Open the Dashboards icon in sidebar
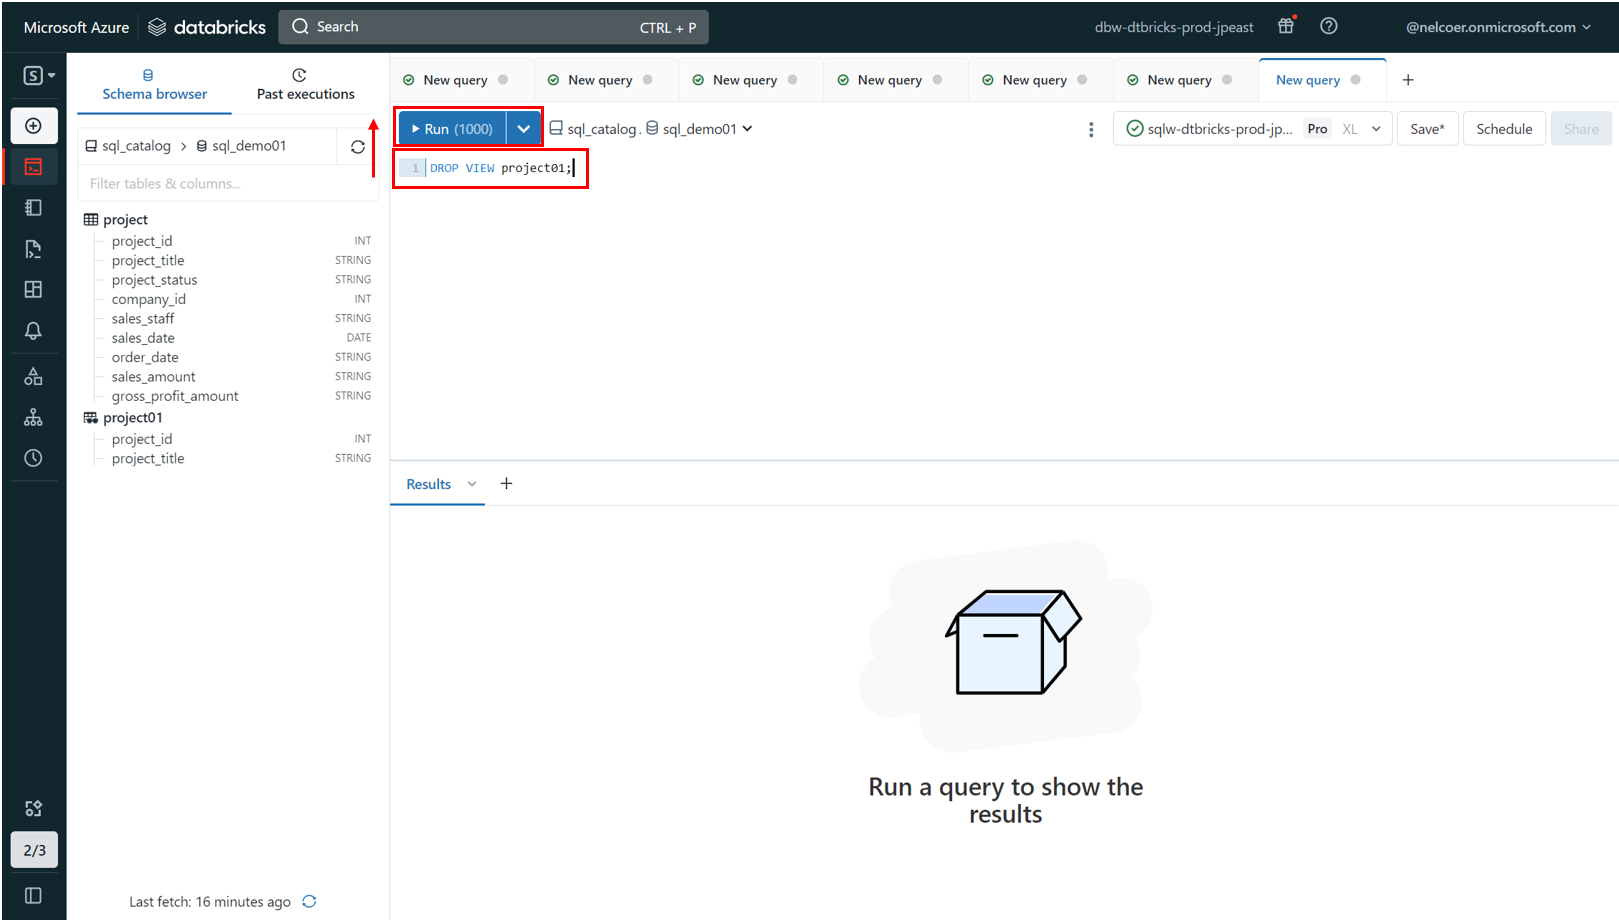This screenshot has width=1619, height=920. tap(33, 289)
